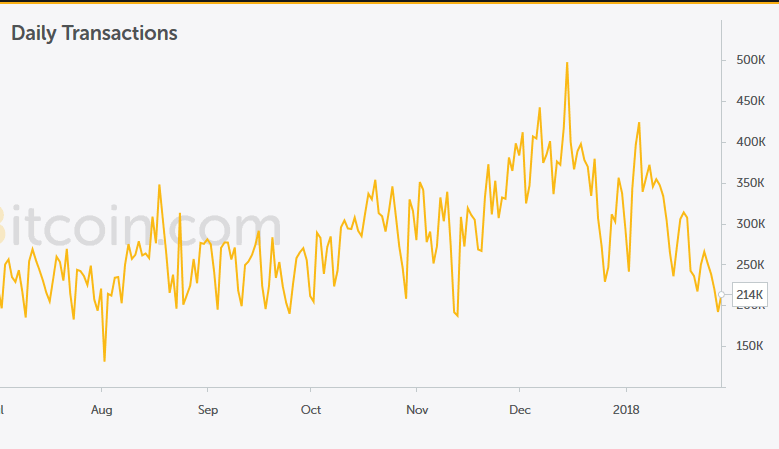
Task: Click the 450K y-axis label
Action: 749,101
